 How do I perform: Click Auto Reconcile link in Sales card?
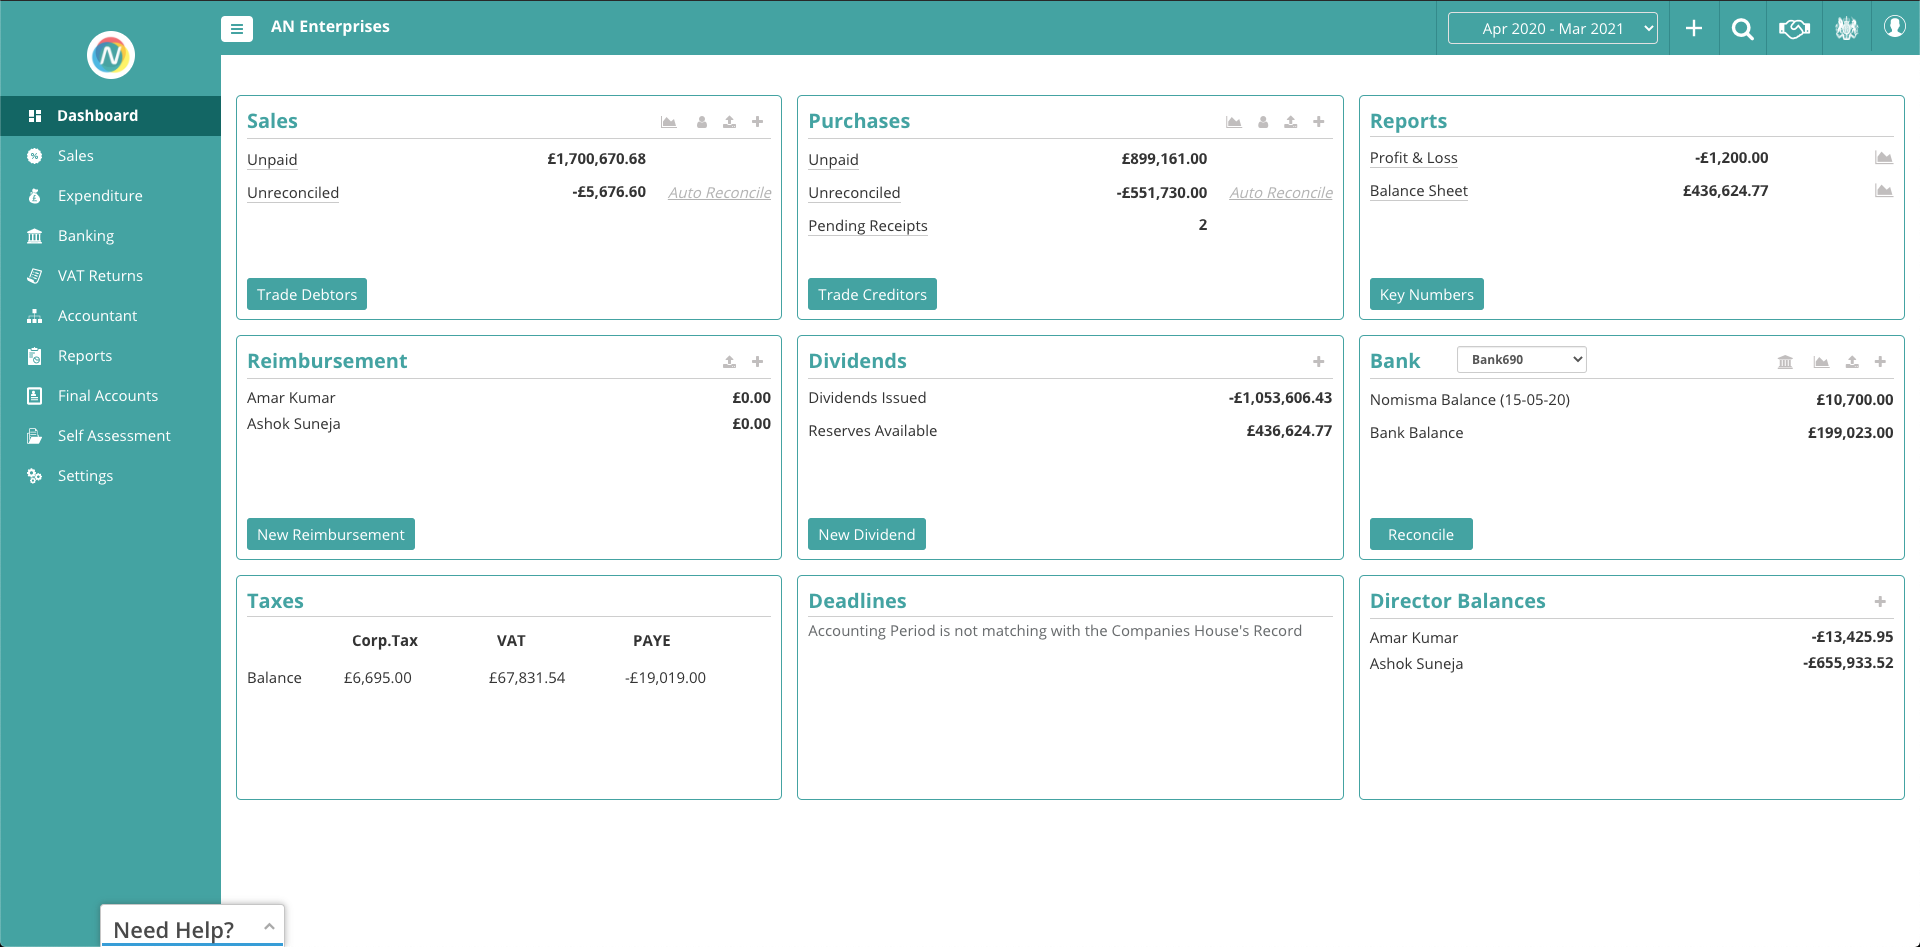pyautogui.click(x=720, y=193)
